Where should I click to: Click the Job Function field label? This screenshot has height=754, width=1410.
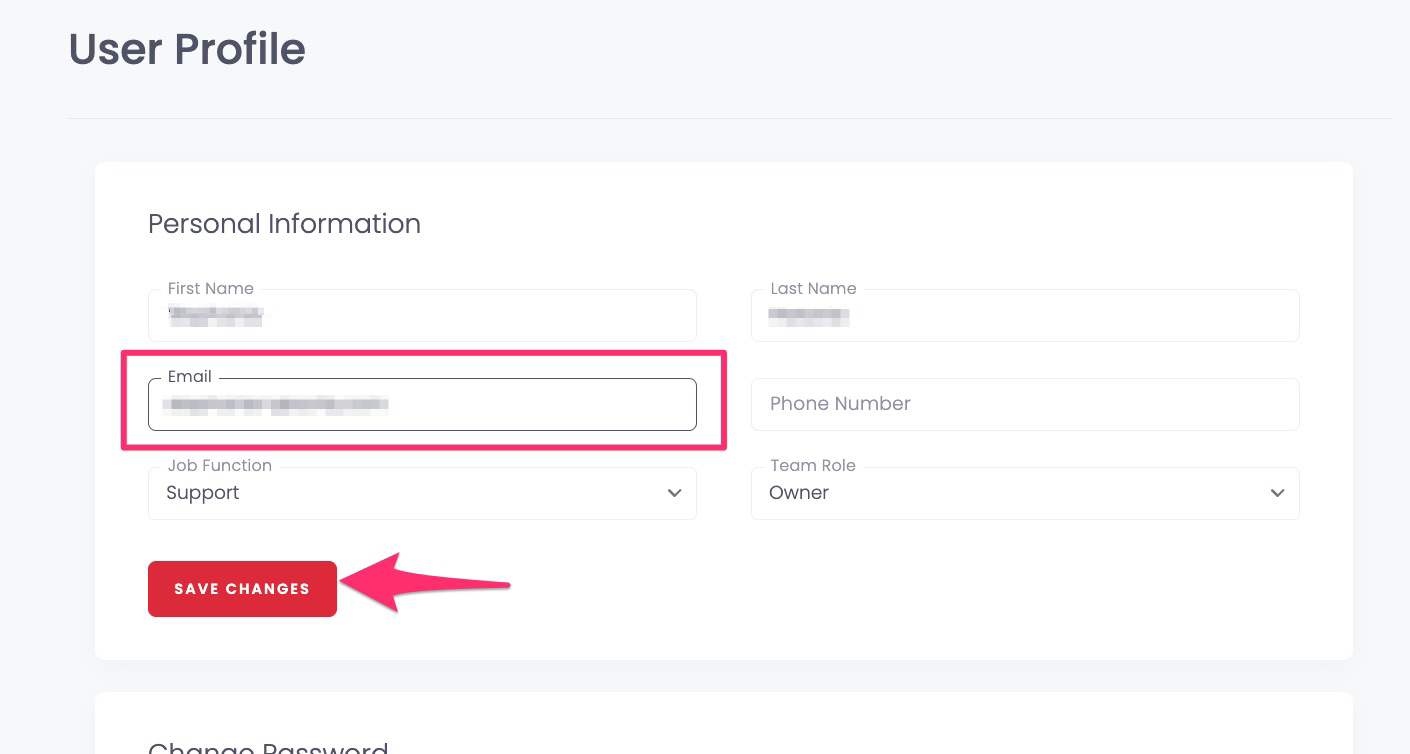tap(219, 465)
